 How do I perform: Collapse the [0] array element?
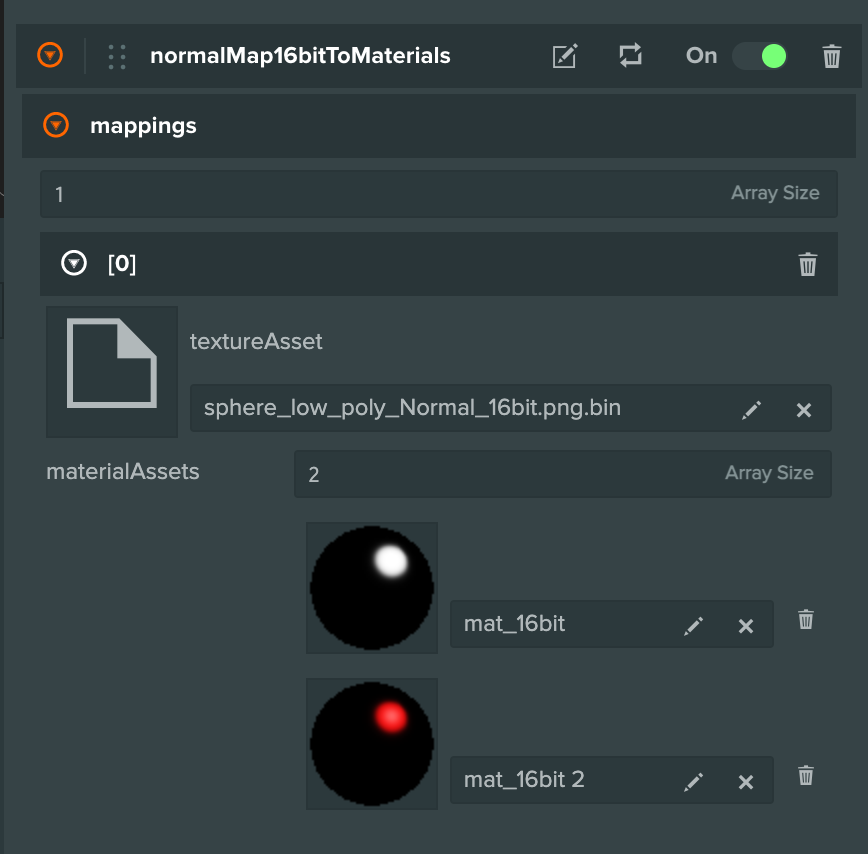(74, 264)
